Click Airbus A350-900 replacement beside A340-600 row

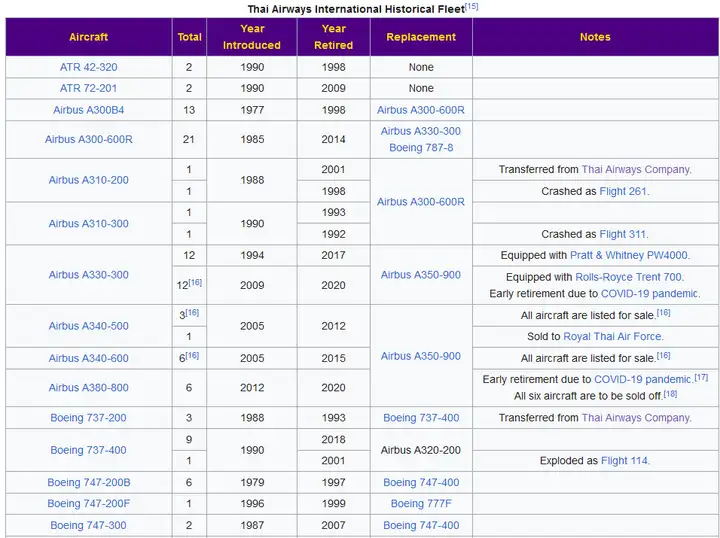pyautogui.click(x=421, y=356)
